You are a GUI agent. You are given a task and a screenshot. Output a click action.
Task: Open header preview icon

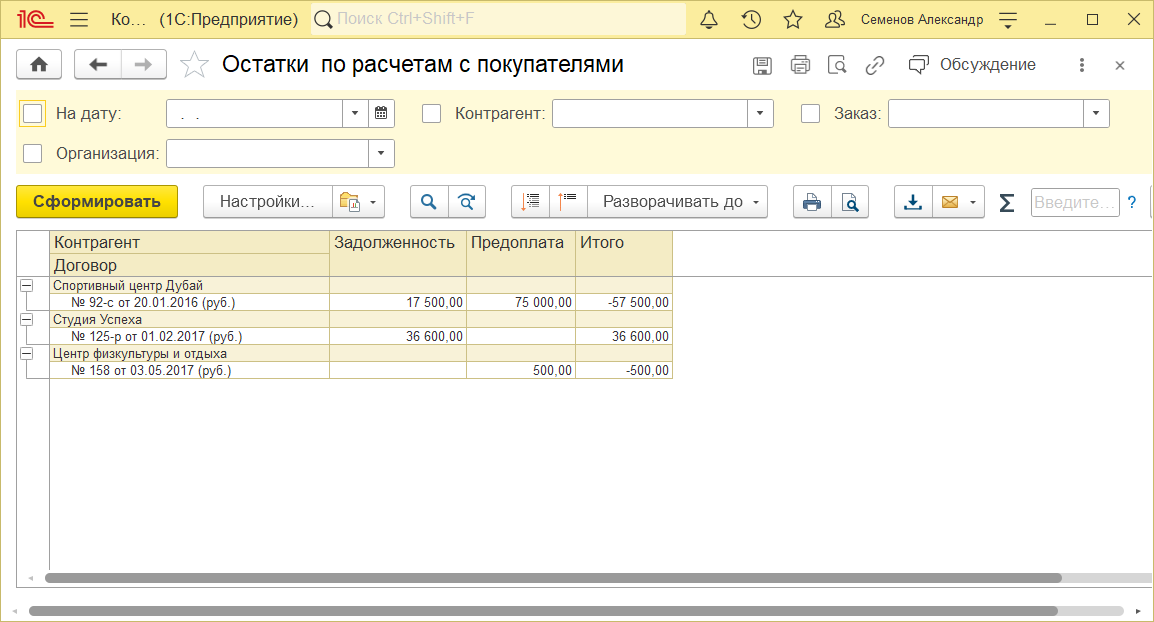pos(837,66)
